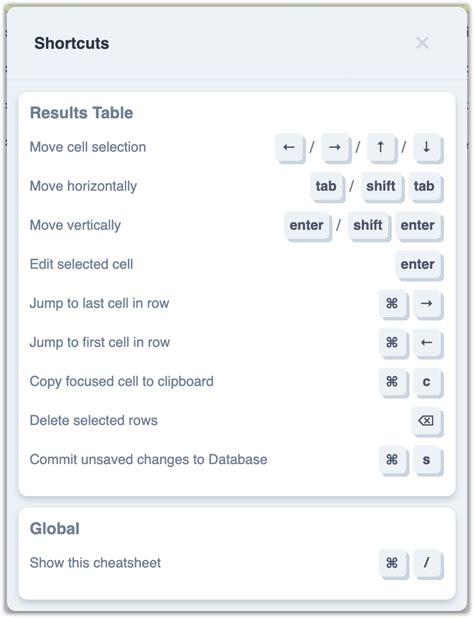Click the command key in Copy focused cell
The width and height of the screenshot is (474, 618).
click(x=392, y=382)
